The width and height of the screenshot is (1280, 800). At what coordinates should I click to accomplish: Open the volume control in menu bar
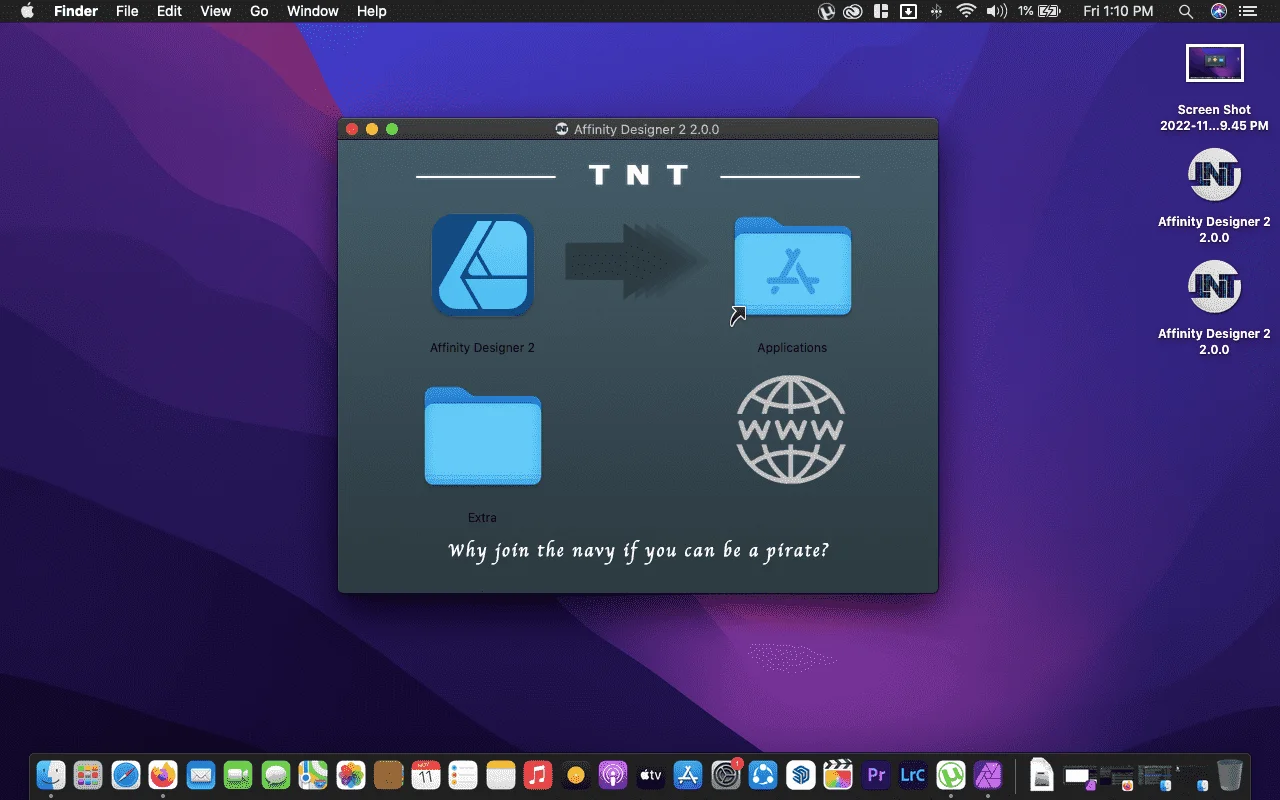tap(996, 11)
